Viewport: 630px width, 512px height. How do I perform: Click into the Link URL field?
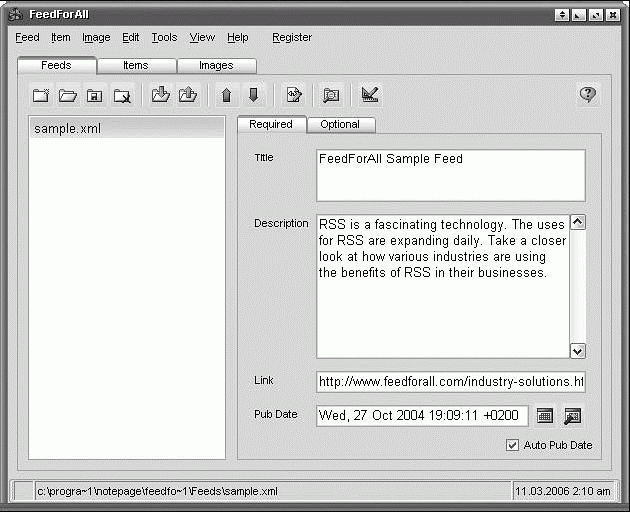pyautogui.click(x=451, y=381)
